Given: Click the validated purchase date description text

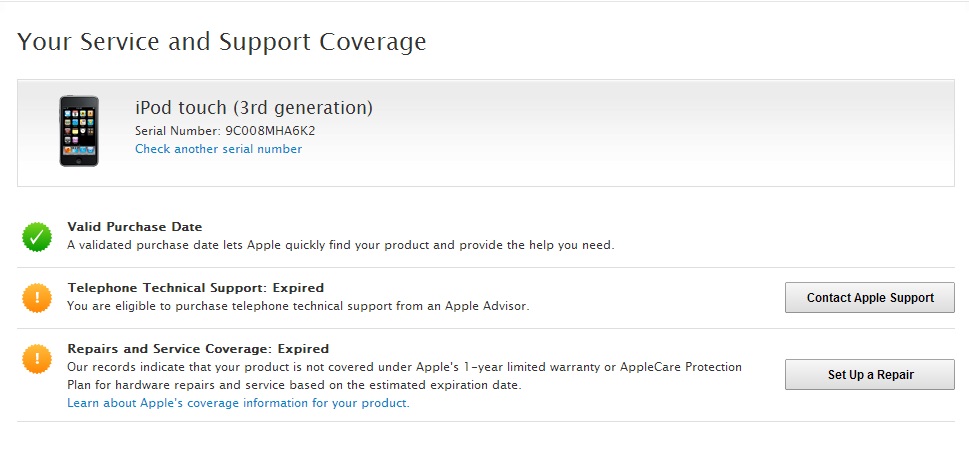Looking at the screenshot, I should 341,245.
